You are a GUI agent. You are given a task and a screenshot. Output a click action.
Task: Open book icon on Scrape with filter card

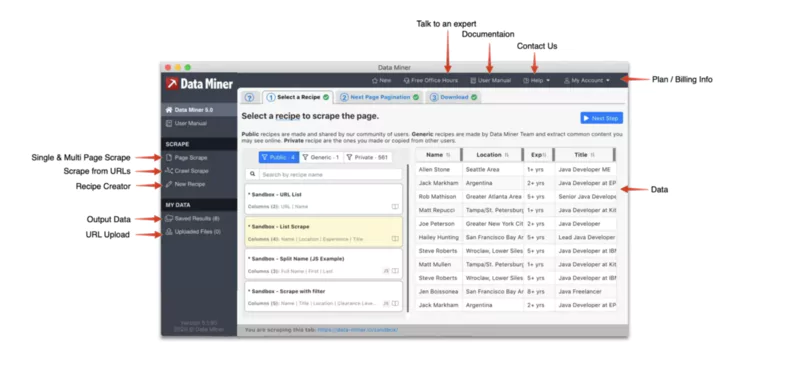coord(395,303)
